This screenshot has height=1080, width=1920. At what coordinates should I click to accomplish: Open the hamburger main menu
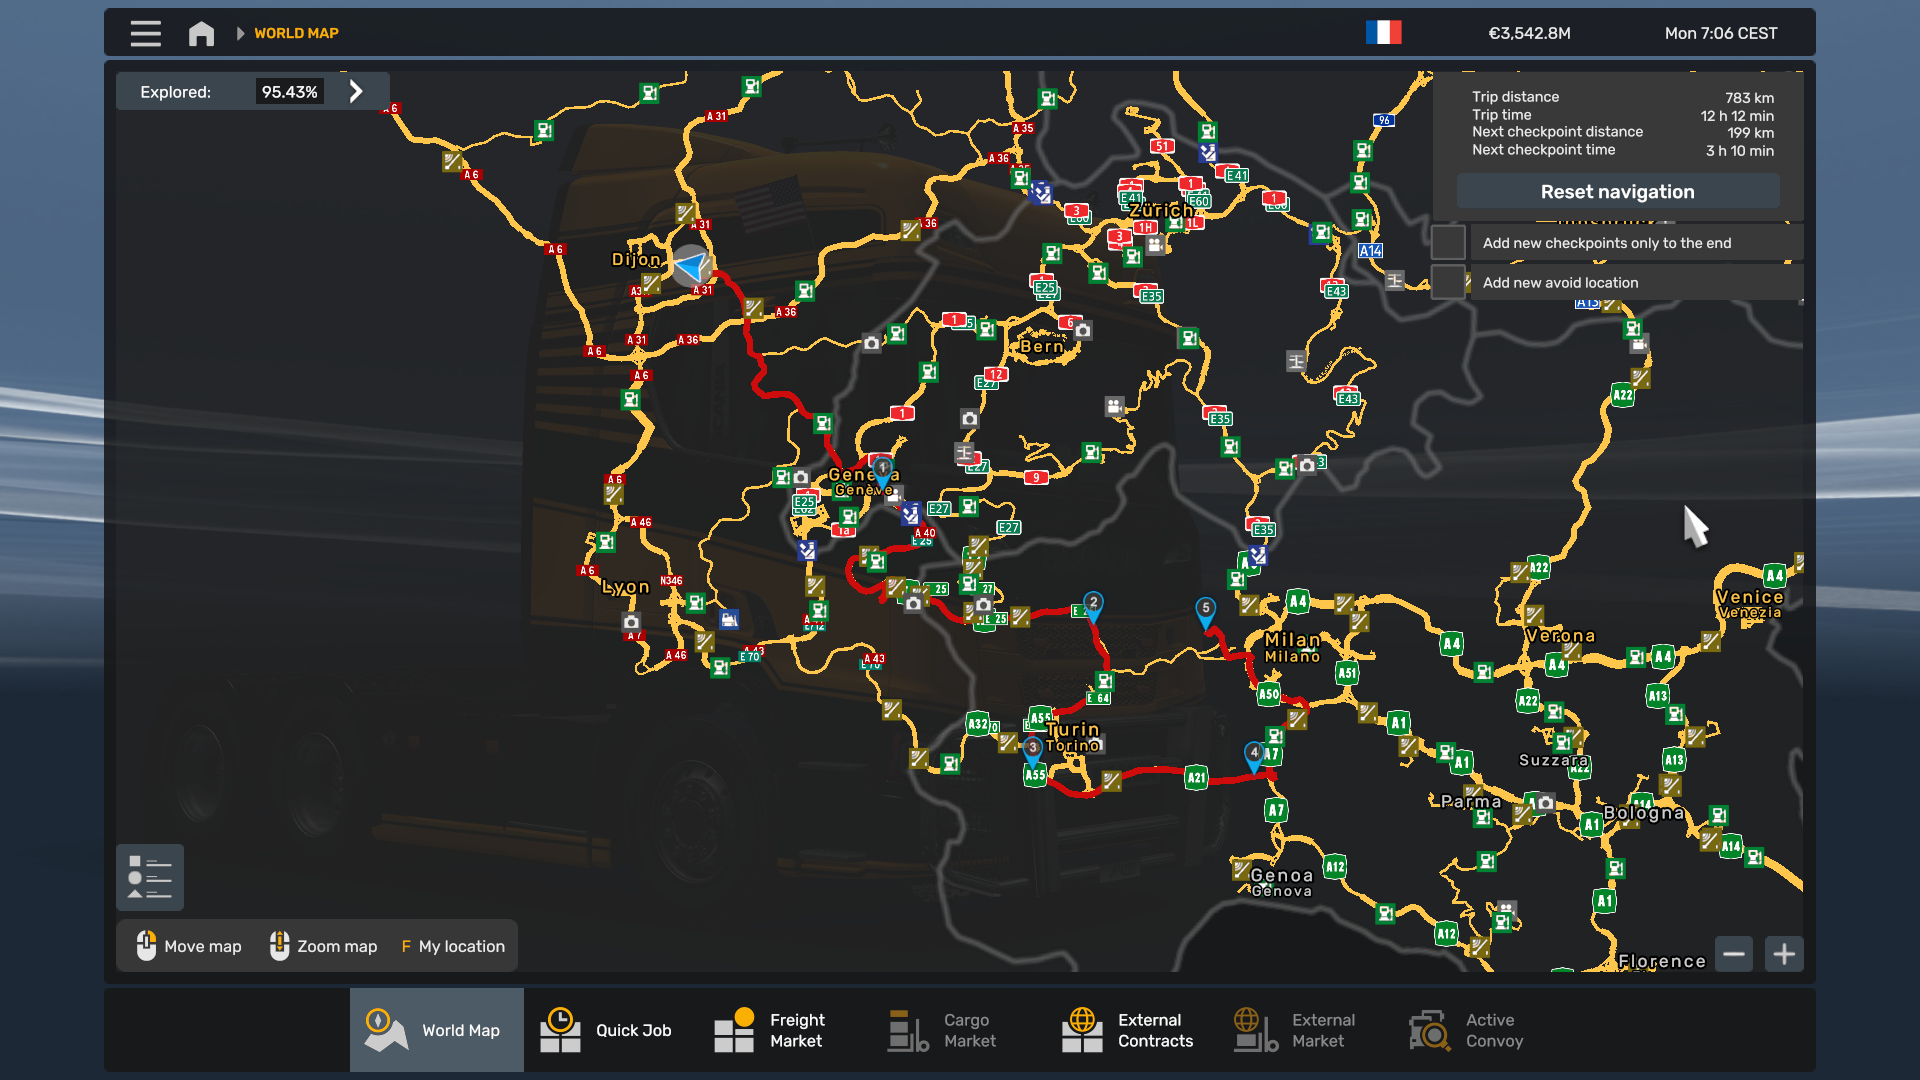tap(145, 33)
